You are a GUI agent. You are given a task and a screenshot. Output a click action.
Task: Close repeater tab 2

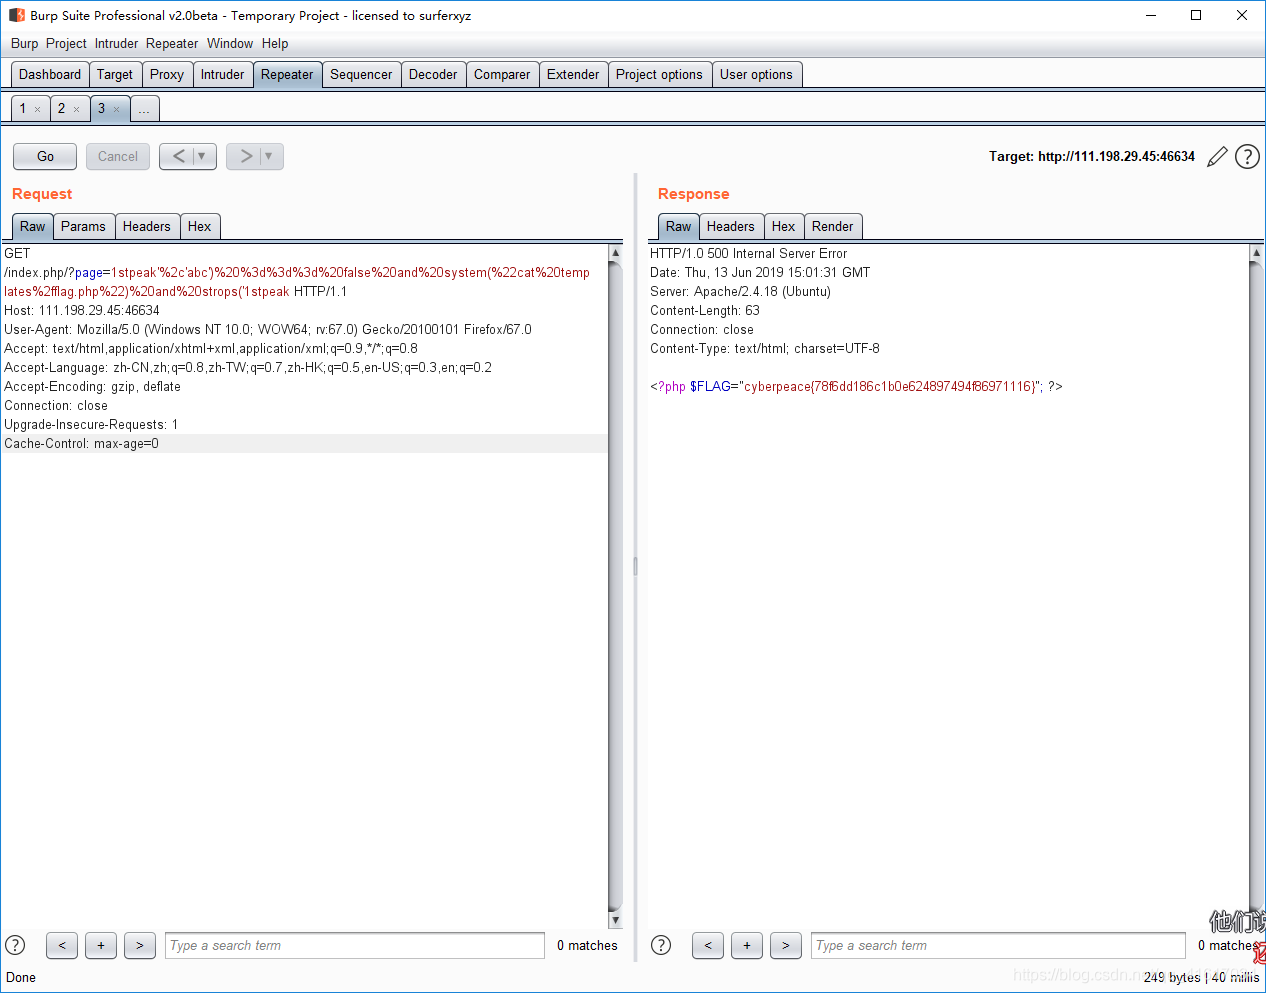76,109
